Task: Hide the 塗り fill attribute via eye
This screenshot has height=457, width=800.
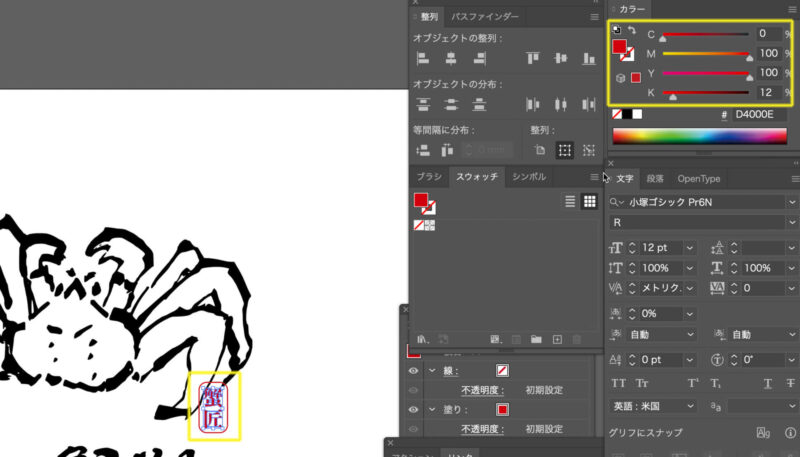Action: [x=413, y=410]
